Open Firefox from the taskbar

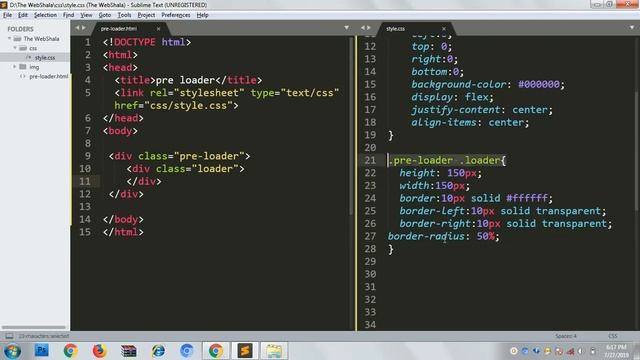(99, 351)
